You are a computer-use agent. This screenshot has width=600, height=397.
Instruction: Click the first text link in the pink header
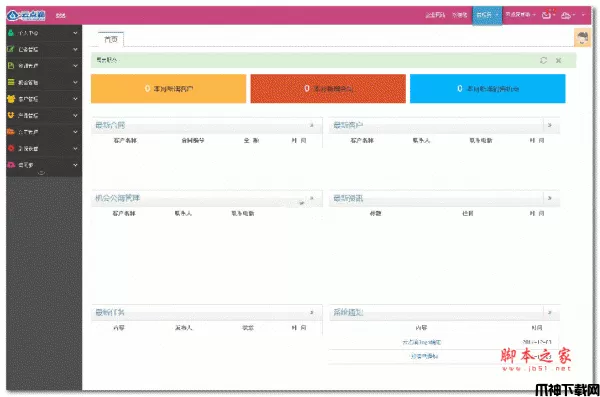(435, 15)
